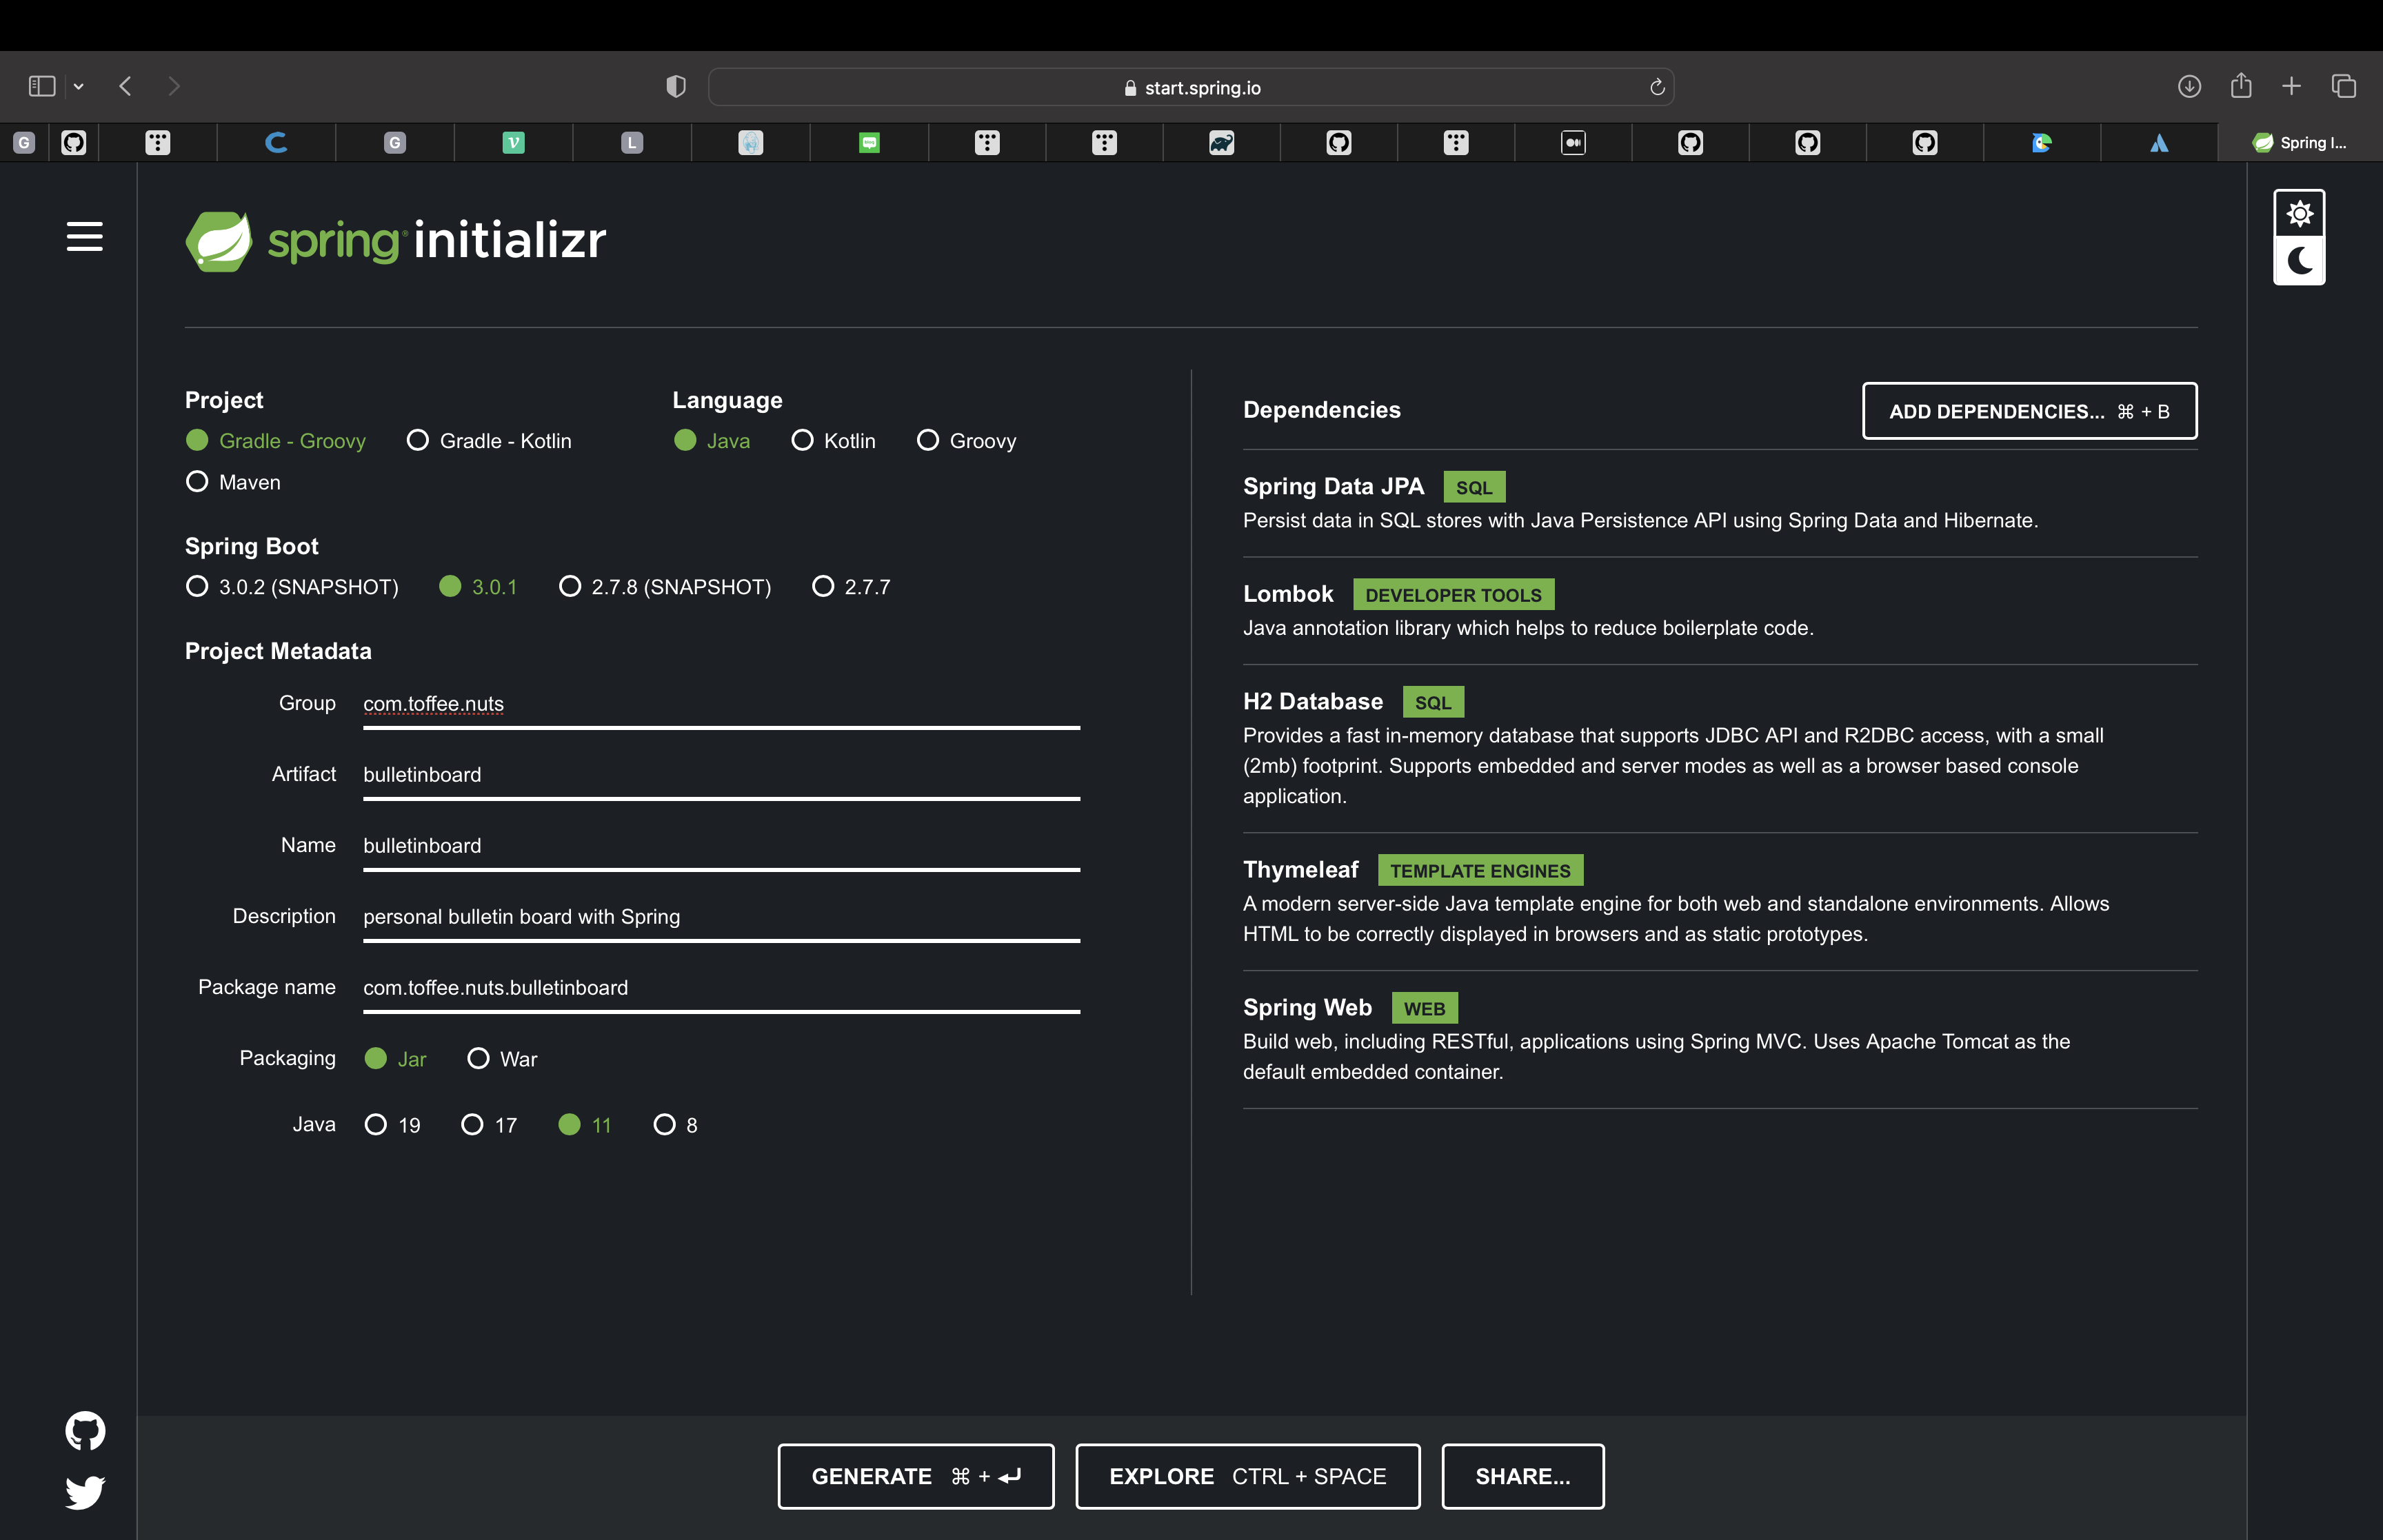This screenshot has height=1540, width=2383.
Task: Click the Spring leaf logo
Action: click(x=218, y=241)
